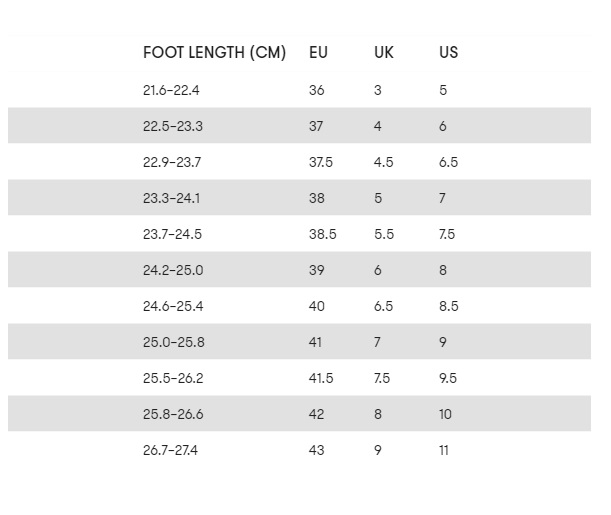
Task: Select EU size 37 cell
Action: 316,126
